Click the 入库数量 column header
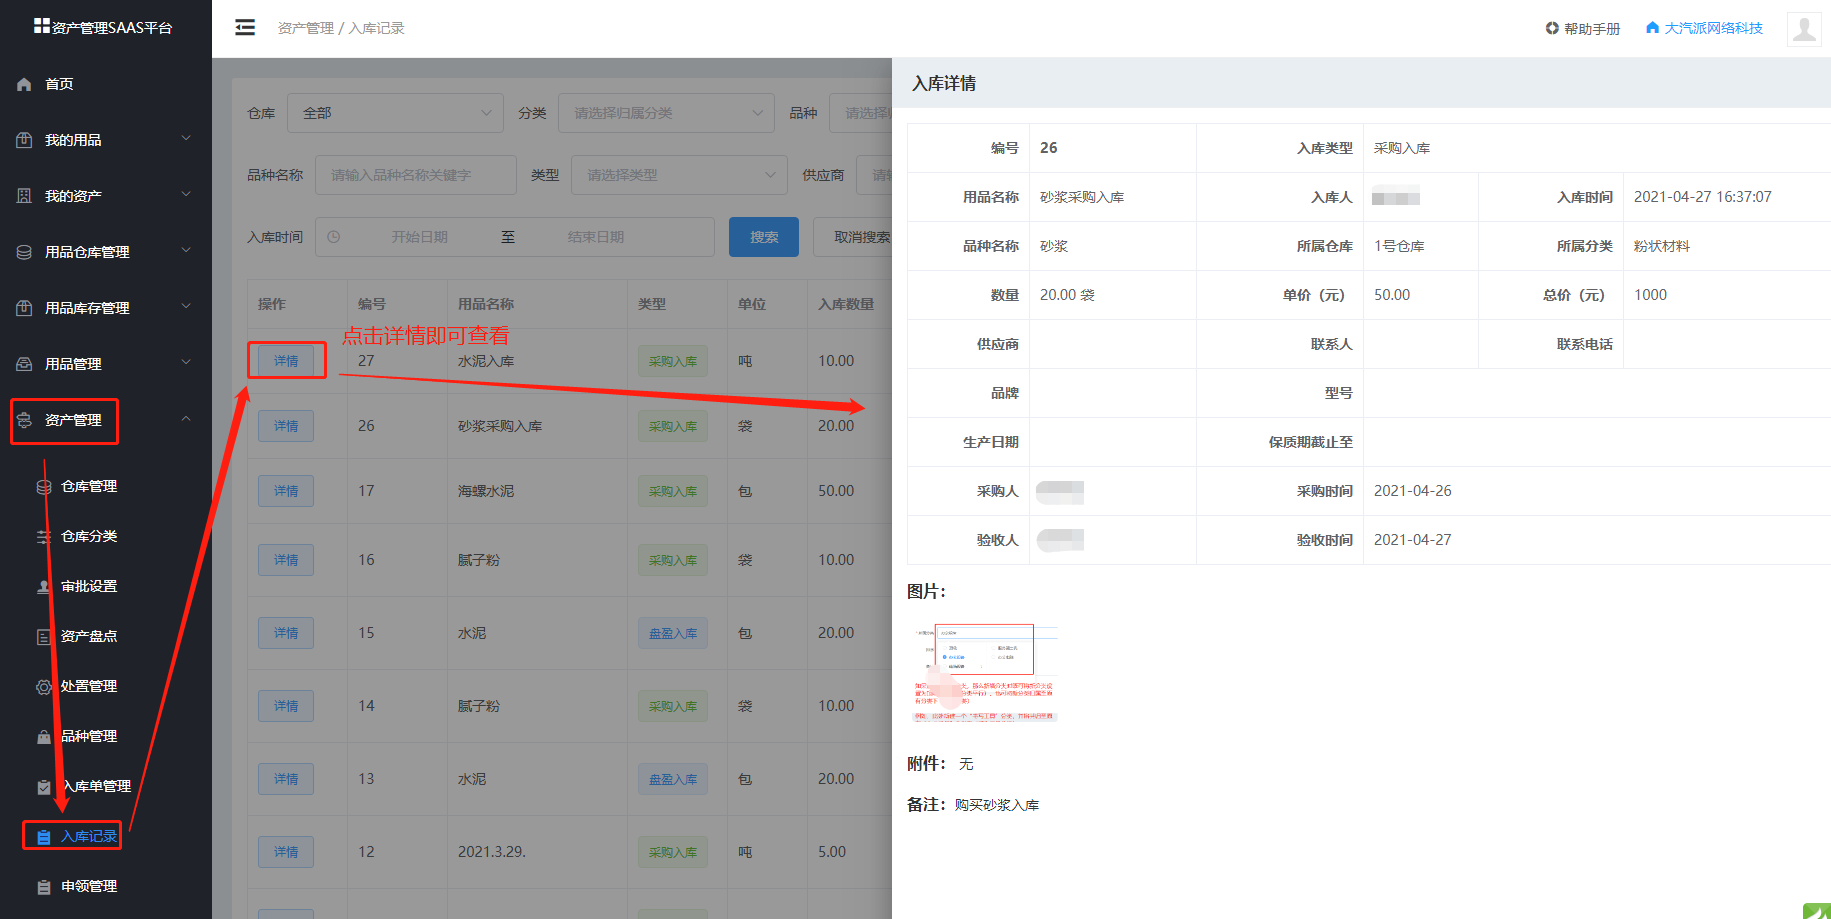 point(846,304)
